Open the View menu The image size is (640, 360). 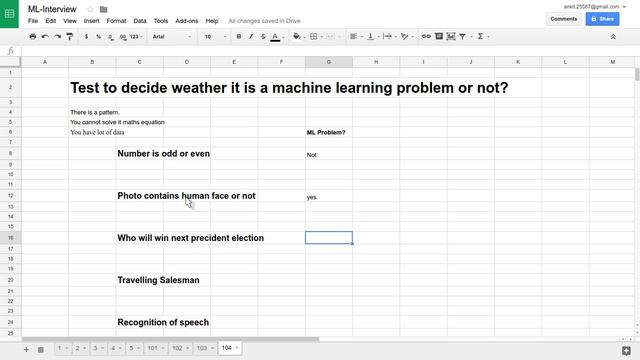point(70,21)
